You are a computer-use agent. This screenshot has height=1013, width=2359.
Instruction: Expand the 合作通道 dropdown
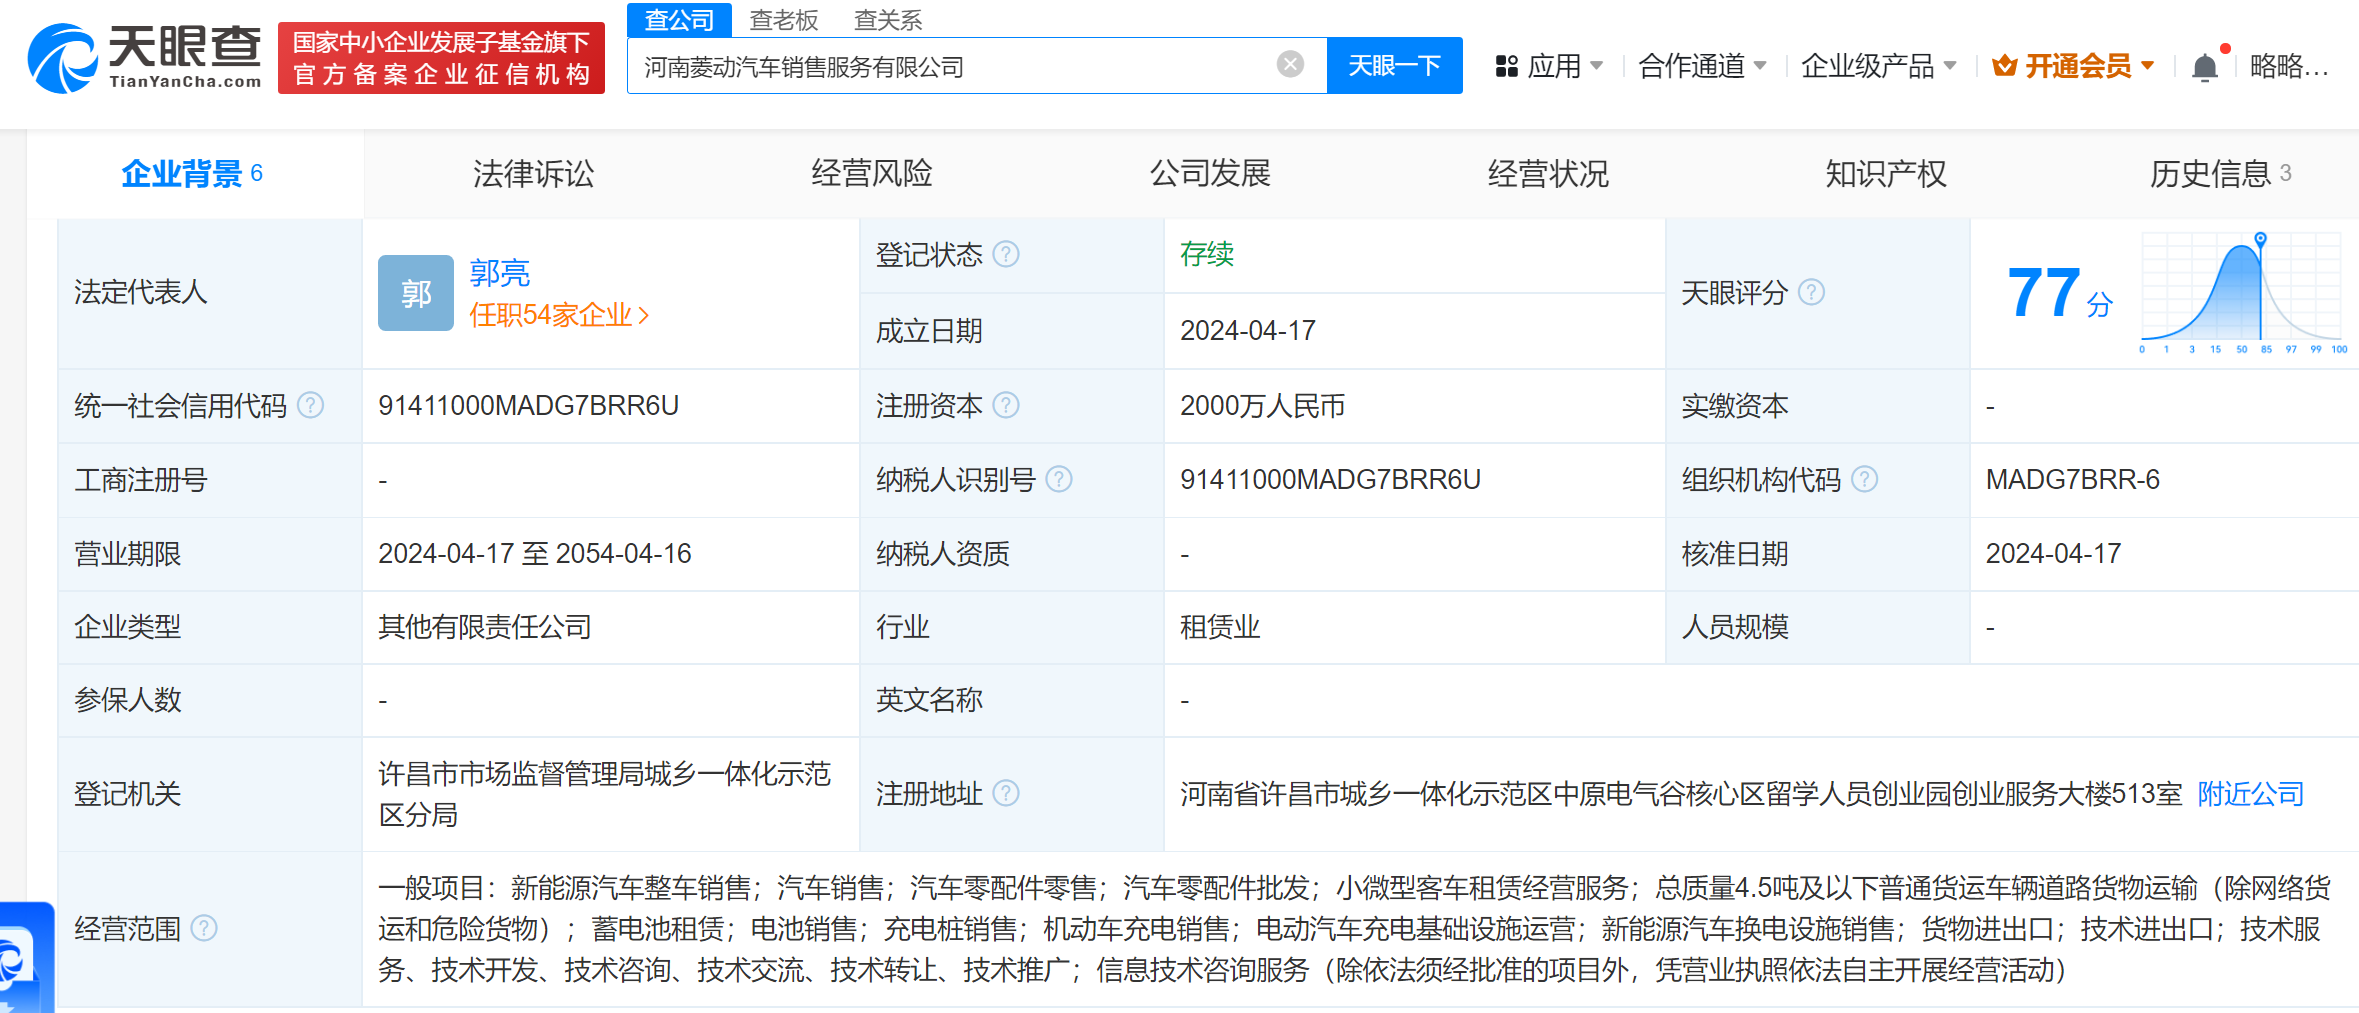(1702, 66)
